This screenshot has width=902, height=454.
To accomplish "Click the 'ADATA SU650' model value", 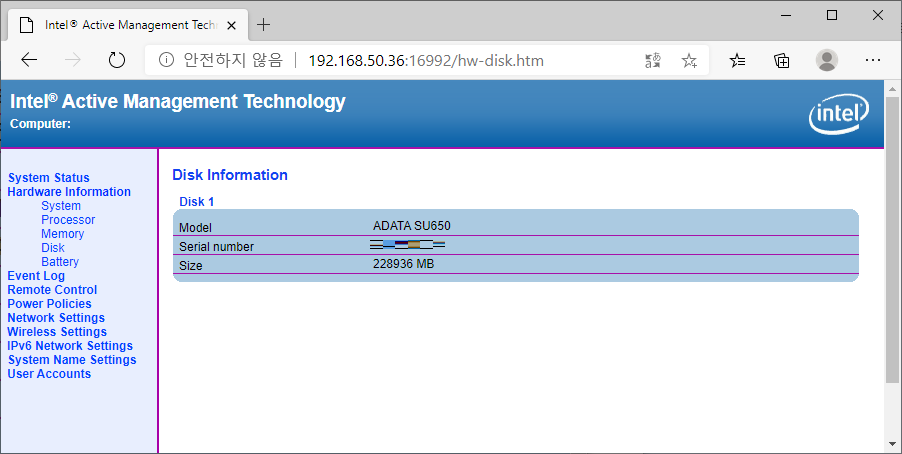I will click(411, 226).
